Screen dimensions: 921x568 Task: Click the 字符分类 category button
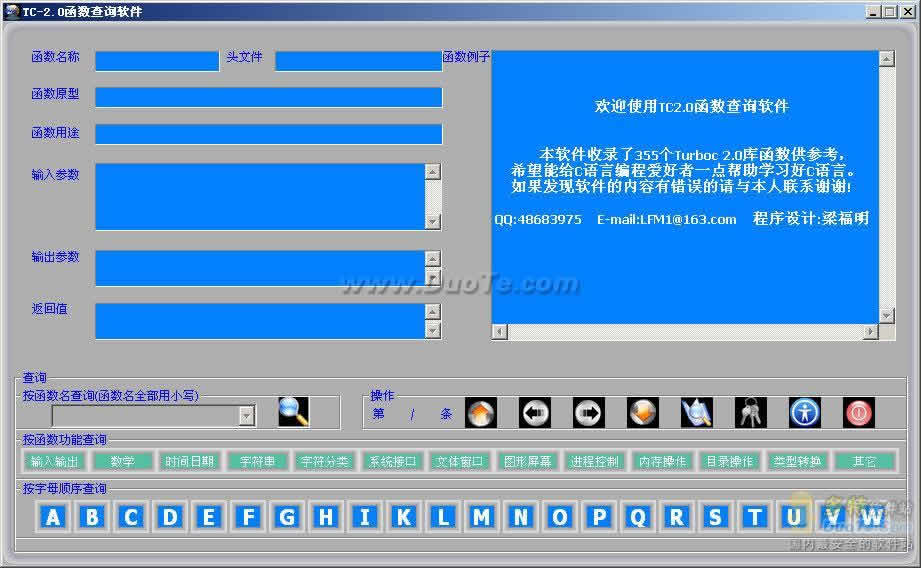point(325,462)
